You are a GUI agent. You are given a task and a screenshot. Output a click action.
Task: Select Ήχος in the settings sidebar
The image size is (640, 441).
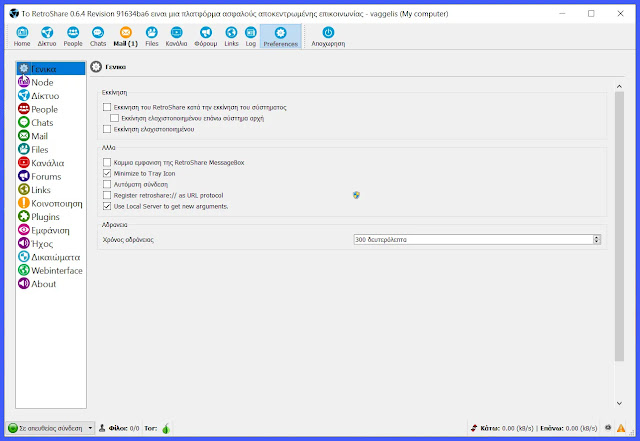click(51, 243)
